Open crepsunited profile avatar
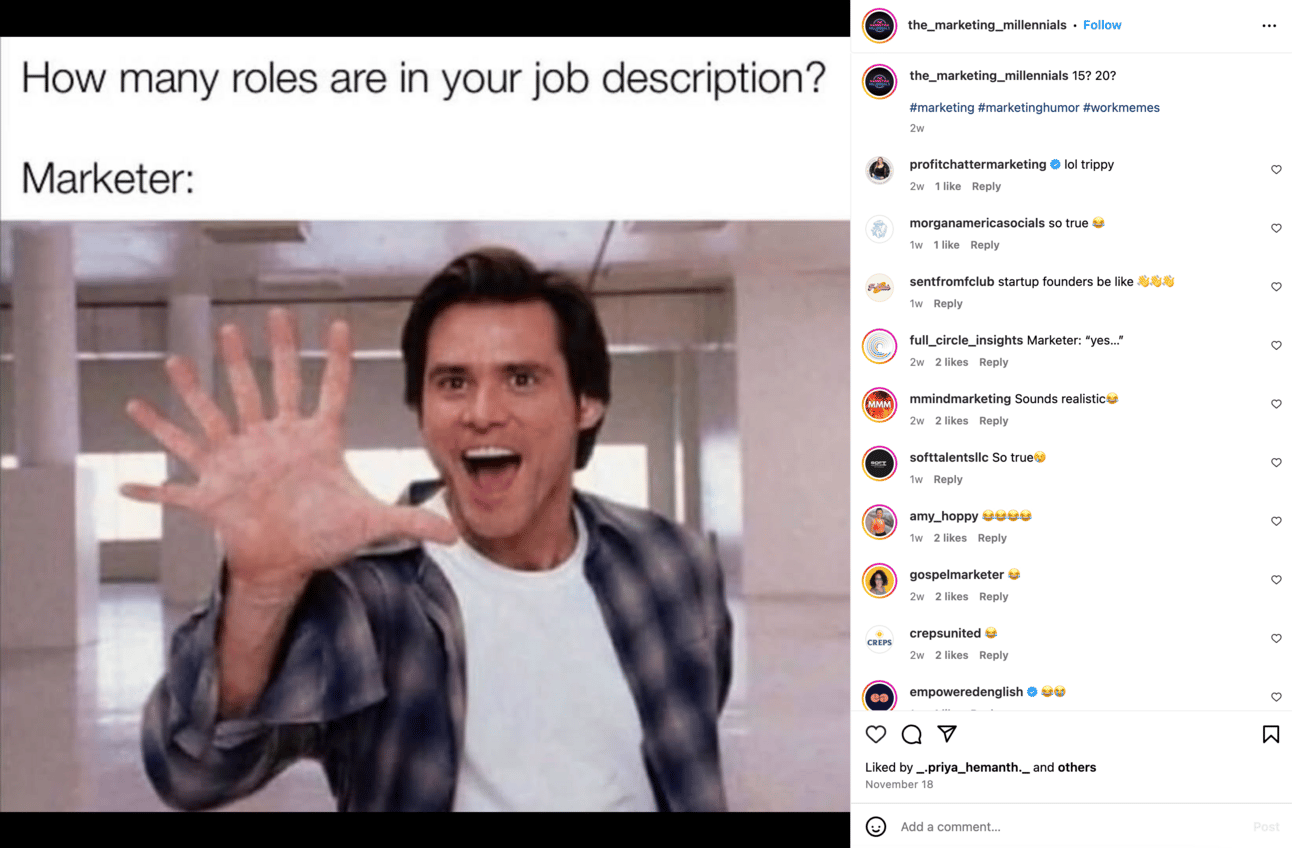Image resolution: width=1292 pixels, height=848 pixels. pyautogui.click(x=880, y=640)
